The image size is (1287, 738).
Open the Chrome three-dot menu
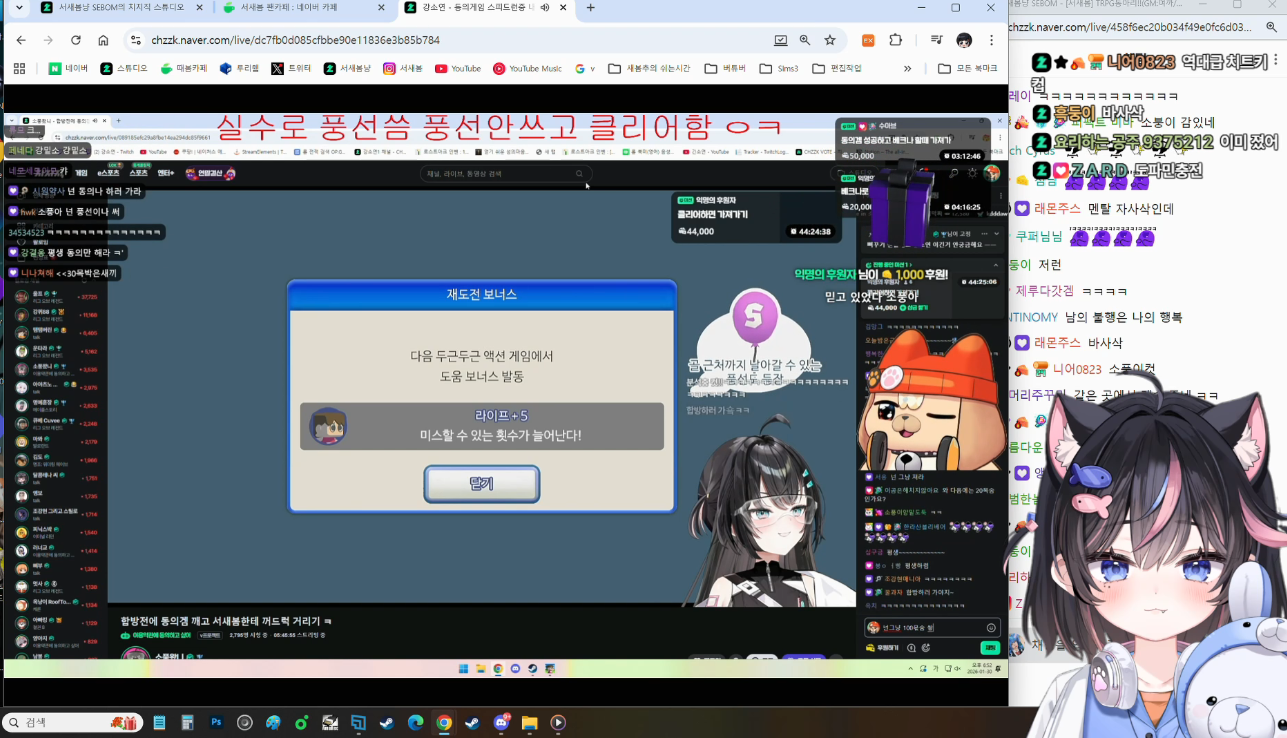(x=991, y=40)
